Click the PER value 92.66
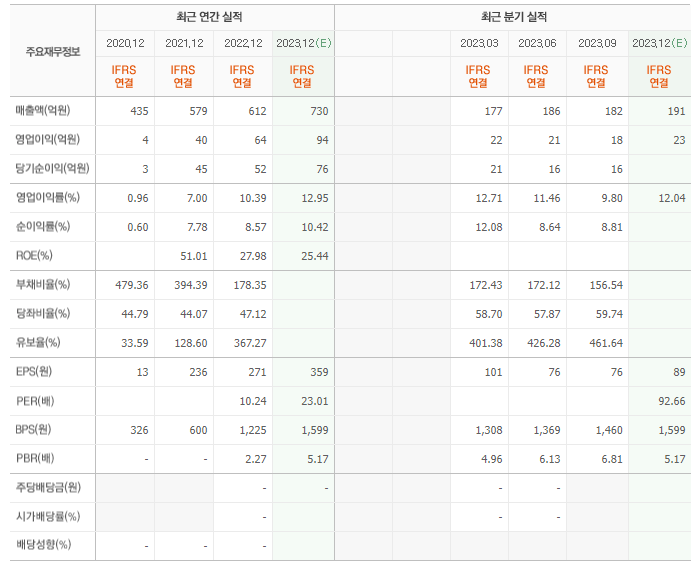The image size is (696, 565). point(672,401)
